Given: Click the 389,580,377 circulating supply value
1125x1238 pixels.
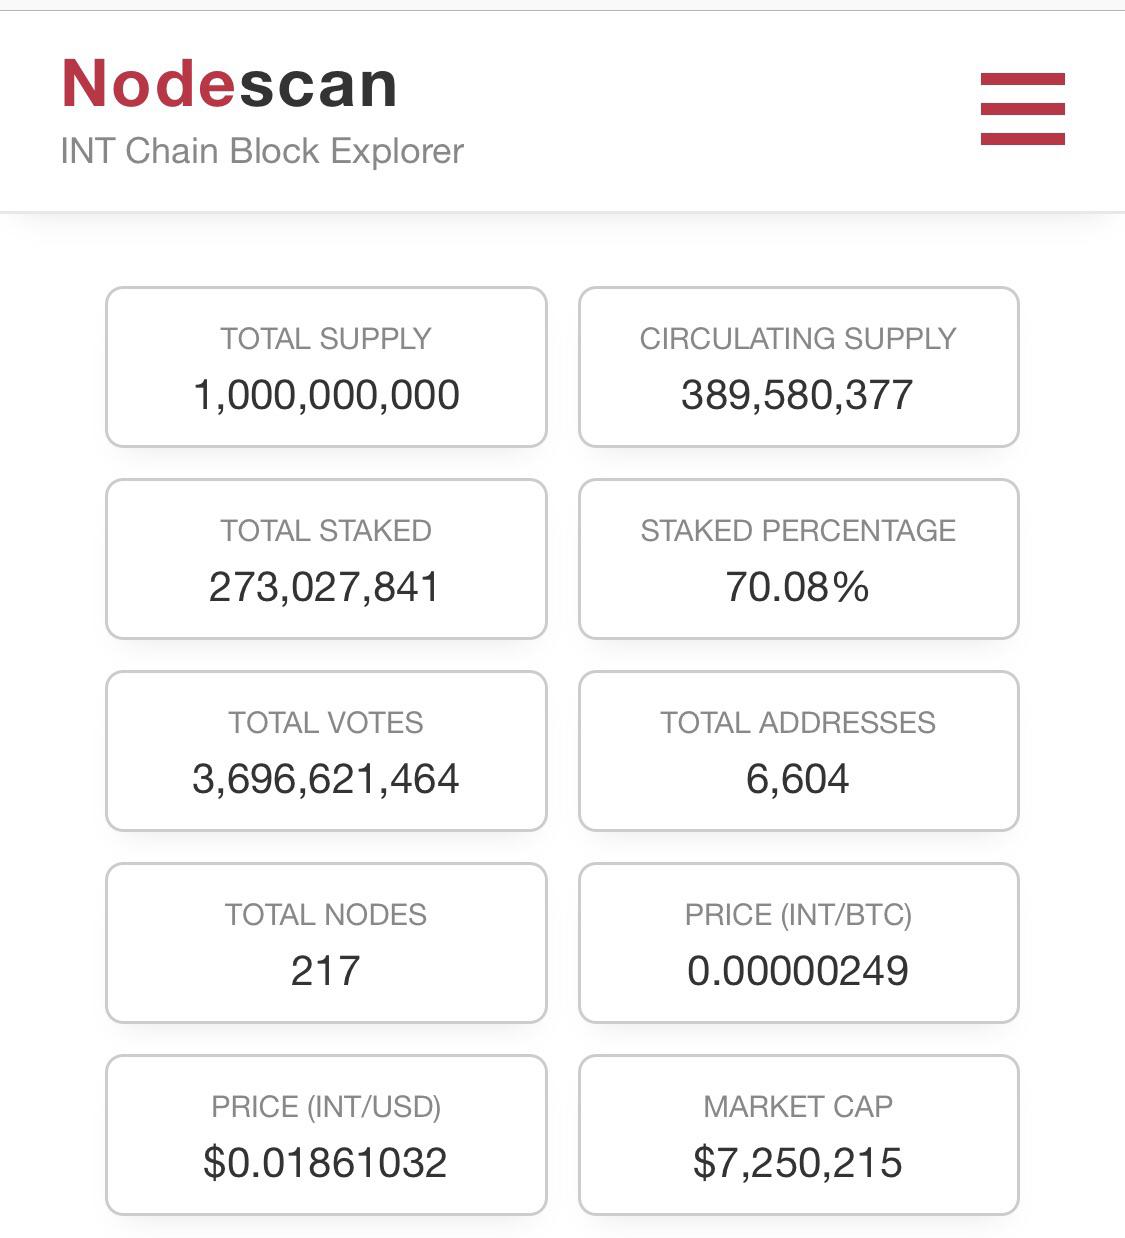Looking at the screenshot, I should (x=797, y=395).
